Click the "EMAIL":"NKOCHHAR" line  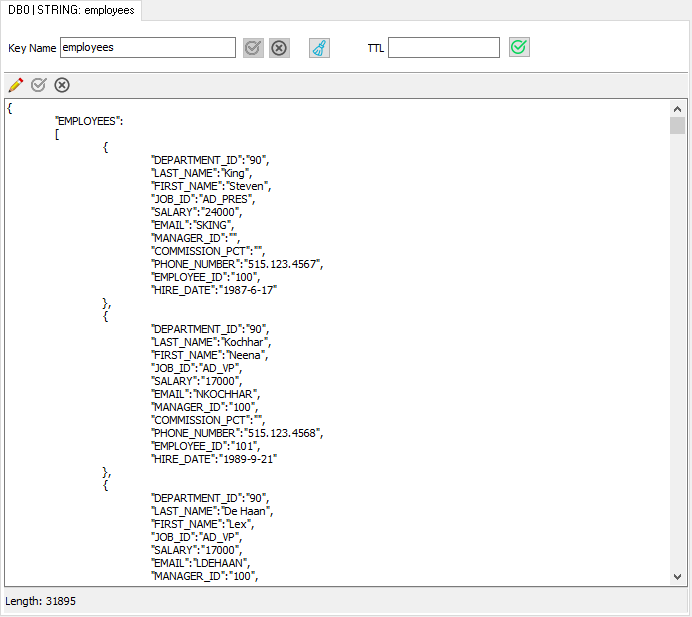pyautogui.click(x=205, y=394)
